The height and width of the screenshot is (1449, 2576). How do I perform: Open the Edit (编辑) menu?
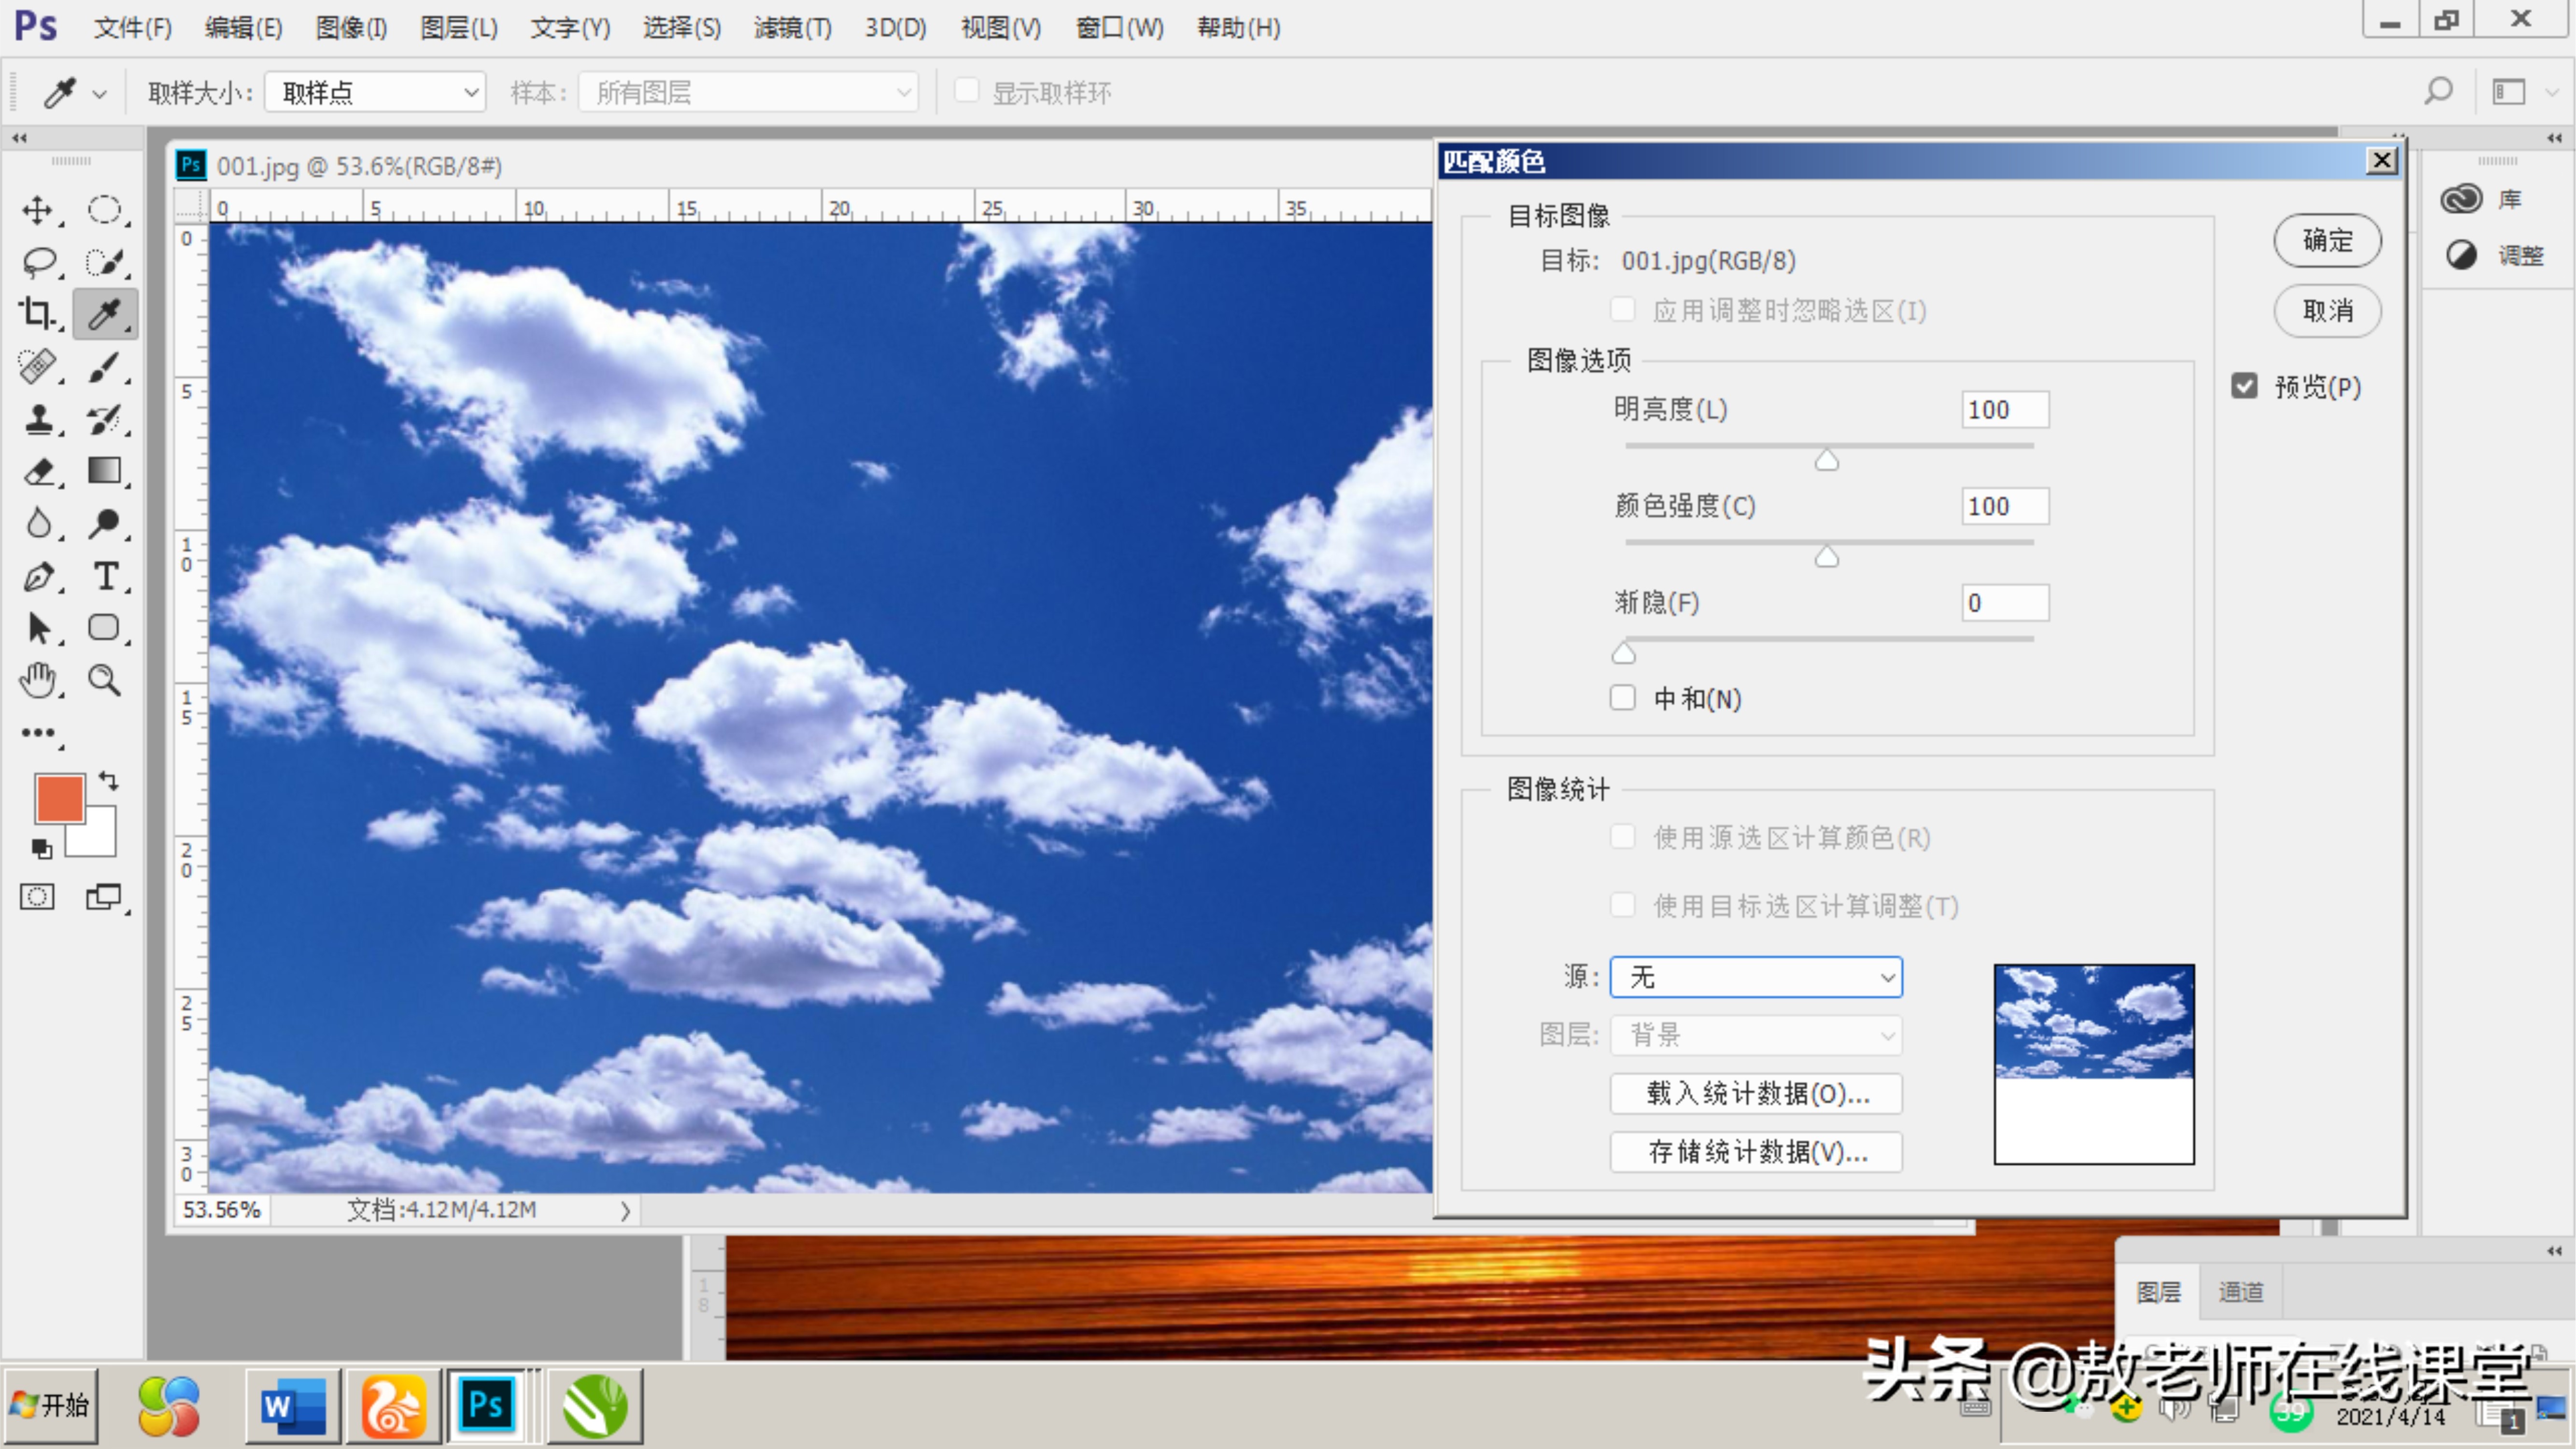click(243, 27)
